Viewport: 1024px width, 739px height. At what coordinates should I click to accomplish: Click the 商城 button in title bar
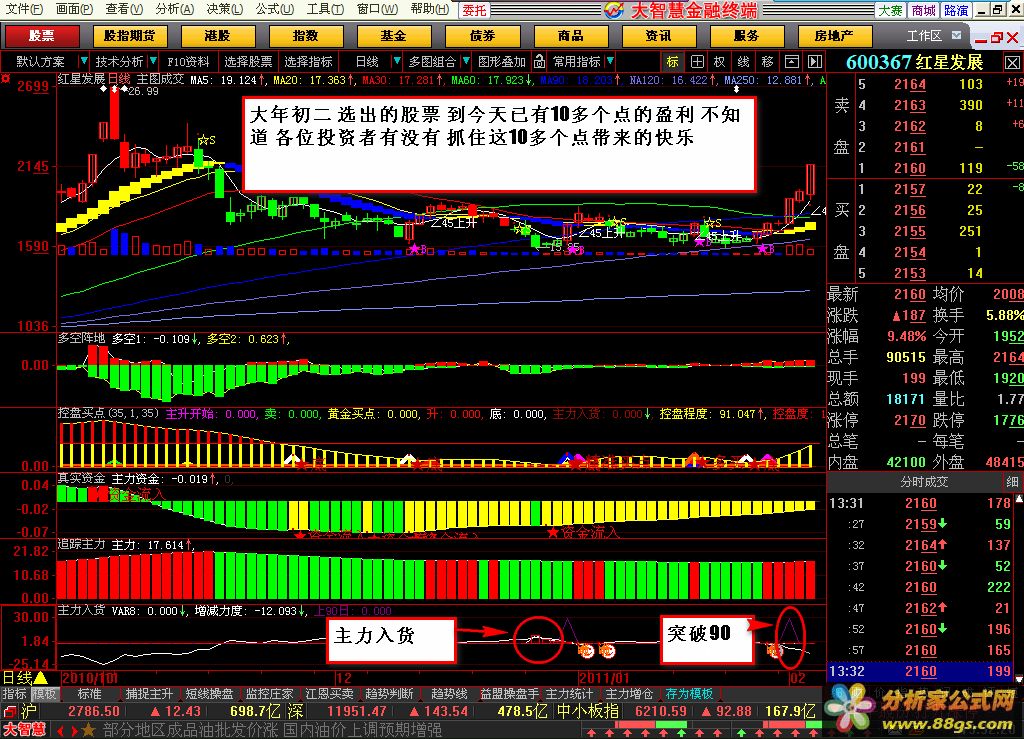(x=923, y=10)
